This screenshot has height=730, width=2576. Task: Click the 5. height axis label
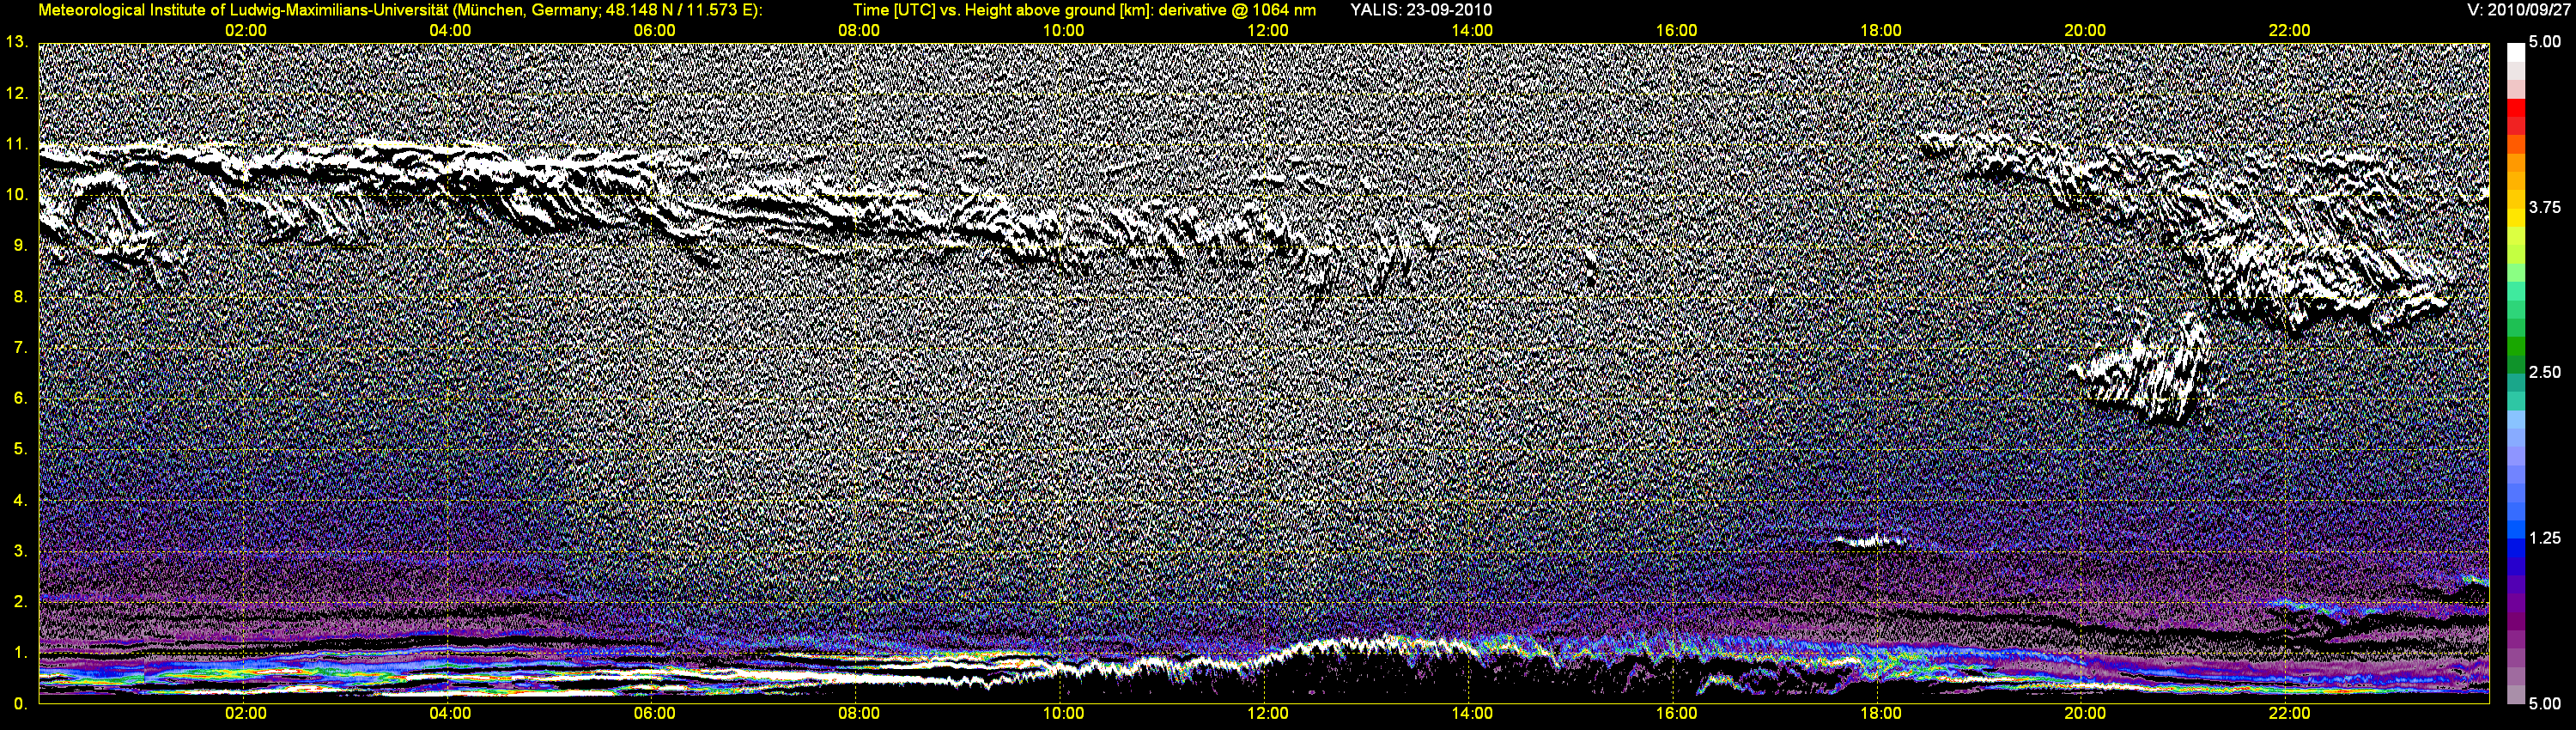click(20, 449)
